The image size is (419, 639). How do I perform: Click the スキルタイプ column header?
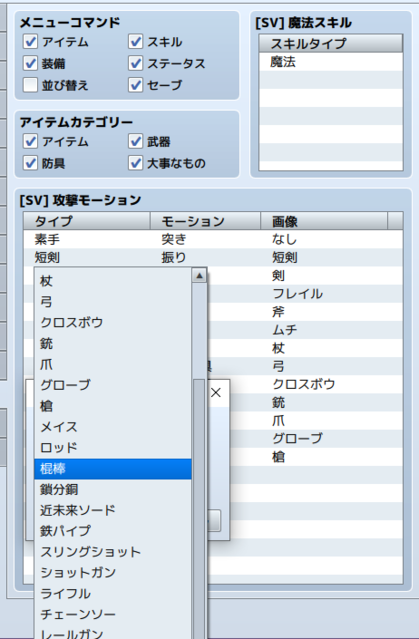331,43
